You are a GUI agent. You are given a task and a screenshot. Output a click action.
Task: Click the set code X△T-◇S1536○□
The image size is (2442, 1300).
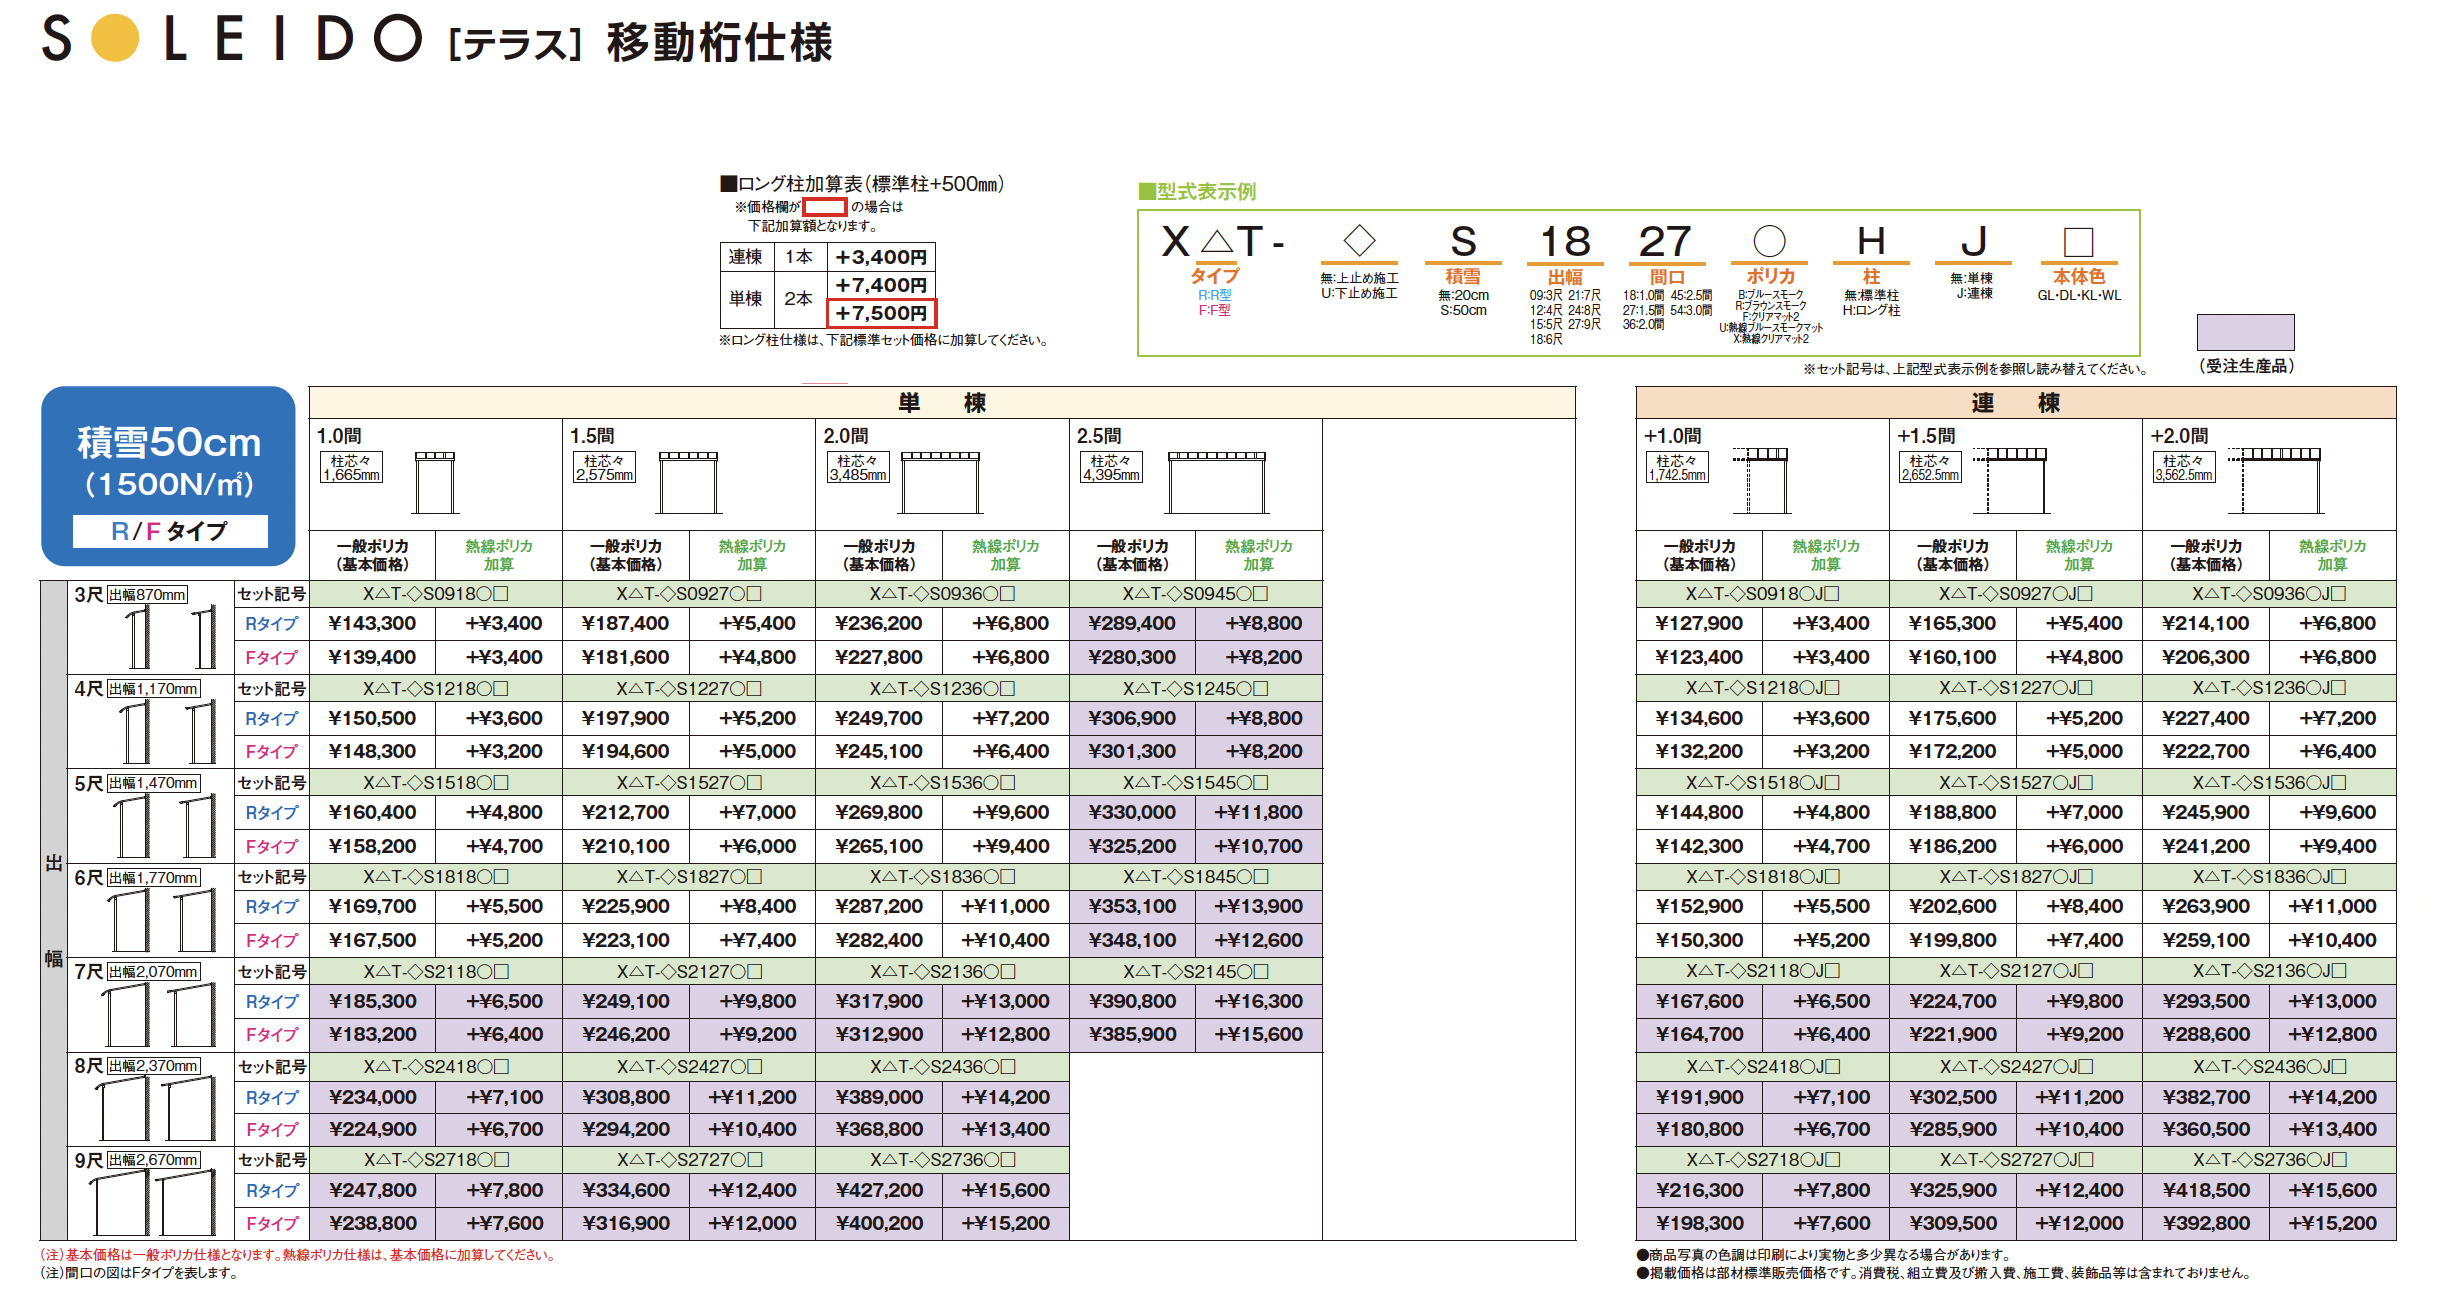point(942,783)
